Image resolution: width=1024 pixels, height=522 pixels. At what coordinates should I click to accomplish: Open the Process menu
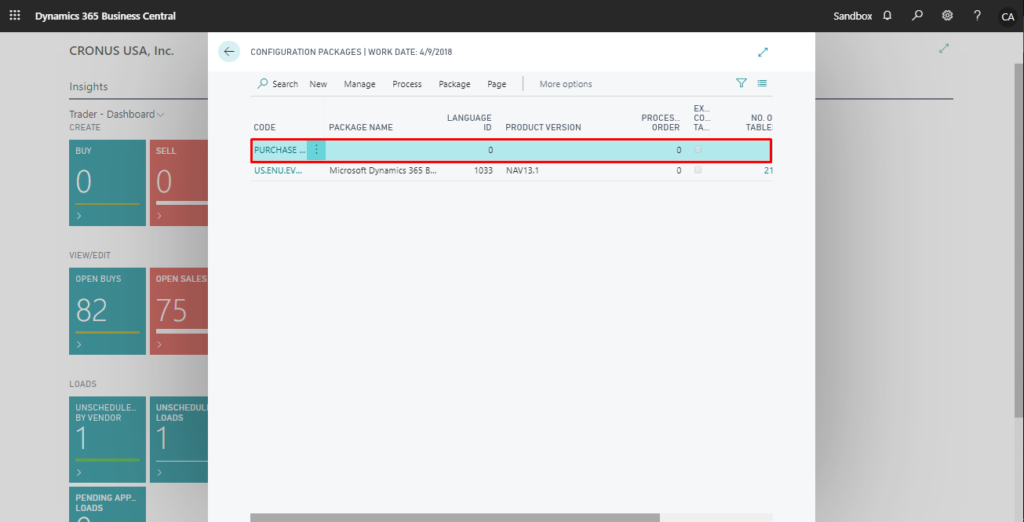click(407, 84)
